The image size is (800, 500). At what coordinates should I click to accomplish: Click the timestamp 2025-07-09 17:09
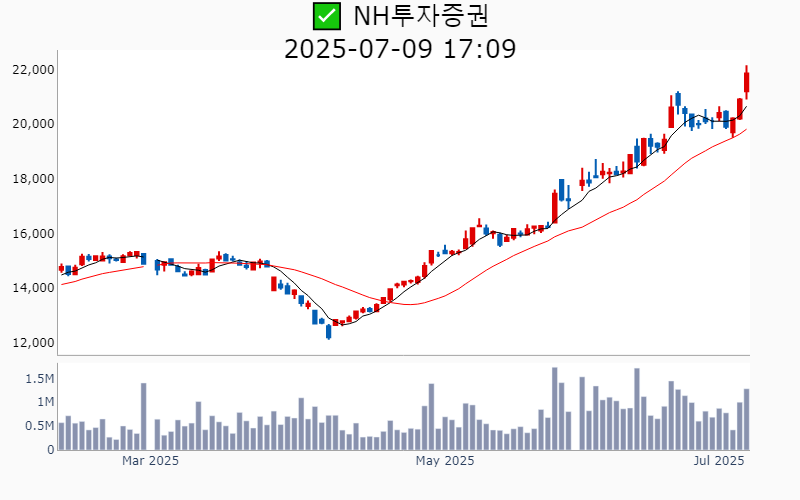click(400, 49)
